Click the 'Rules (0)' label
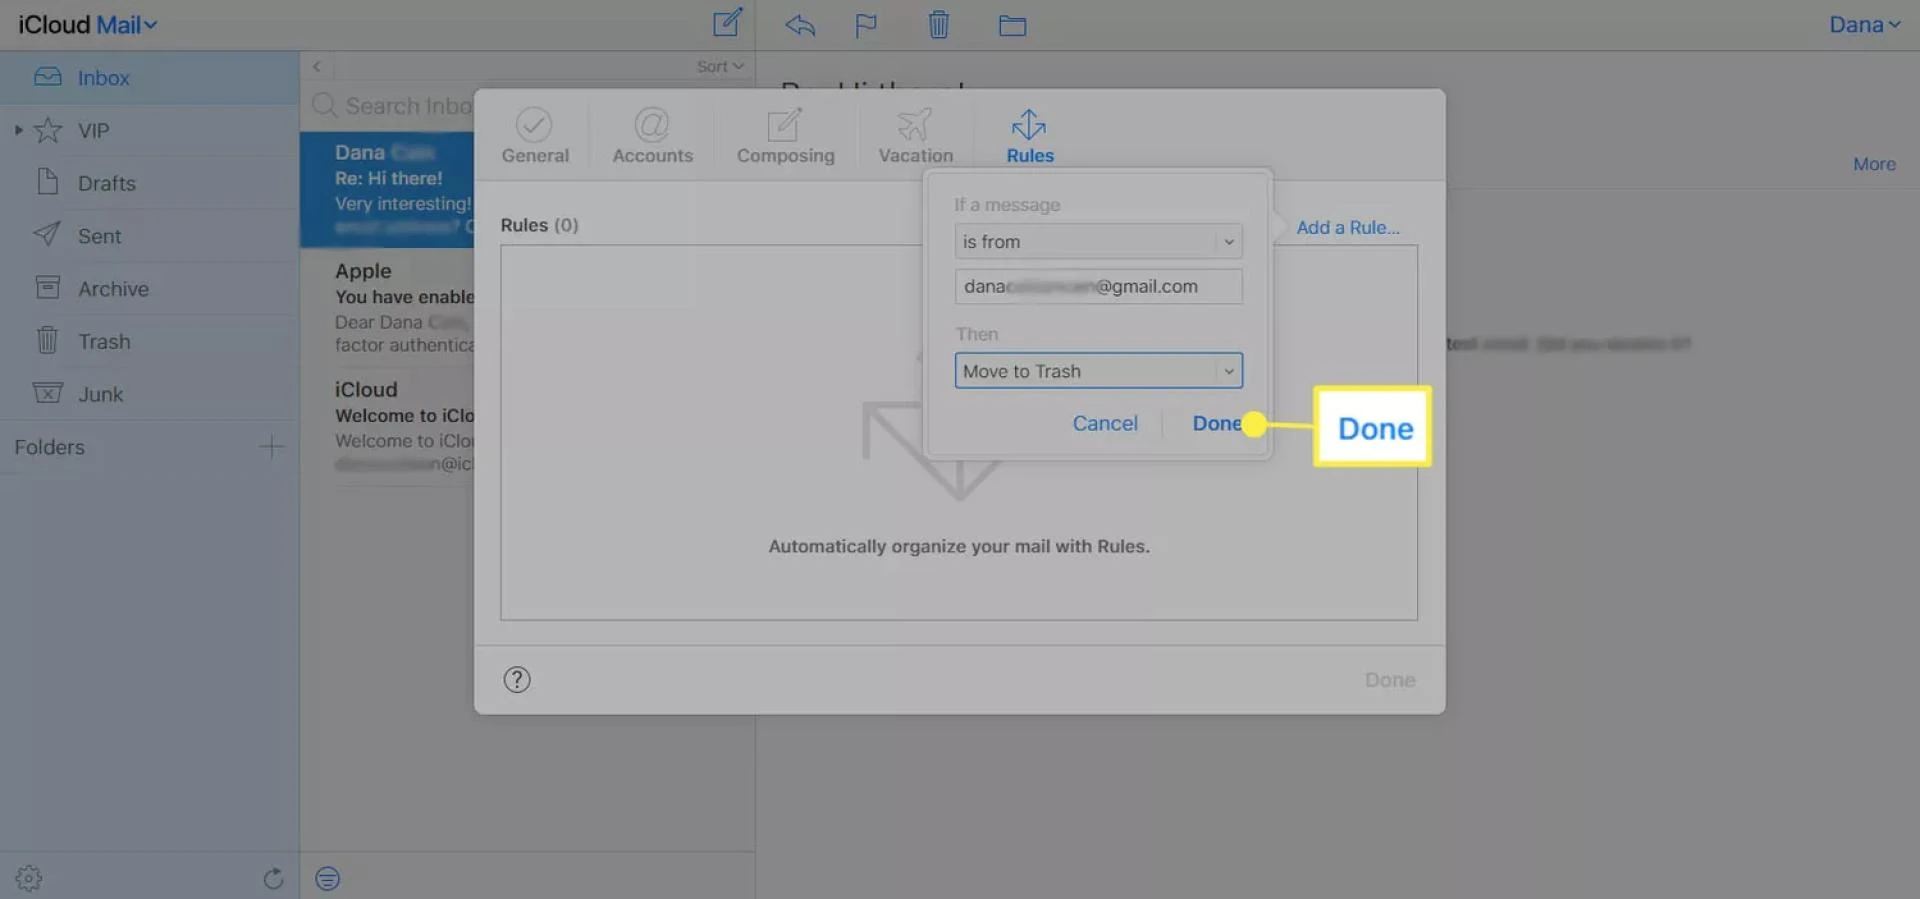This screenshot has width=1920, height=899. (x=539, y=225)
